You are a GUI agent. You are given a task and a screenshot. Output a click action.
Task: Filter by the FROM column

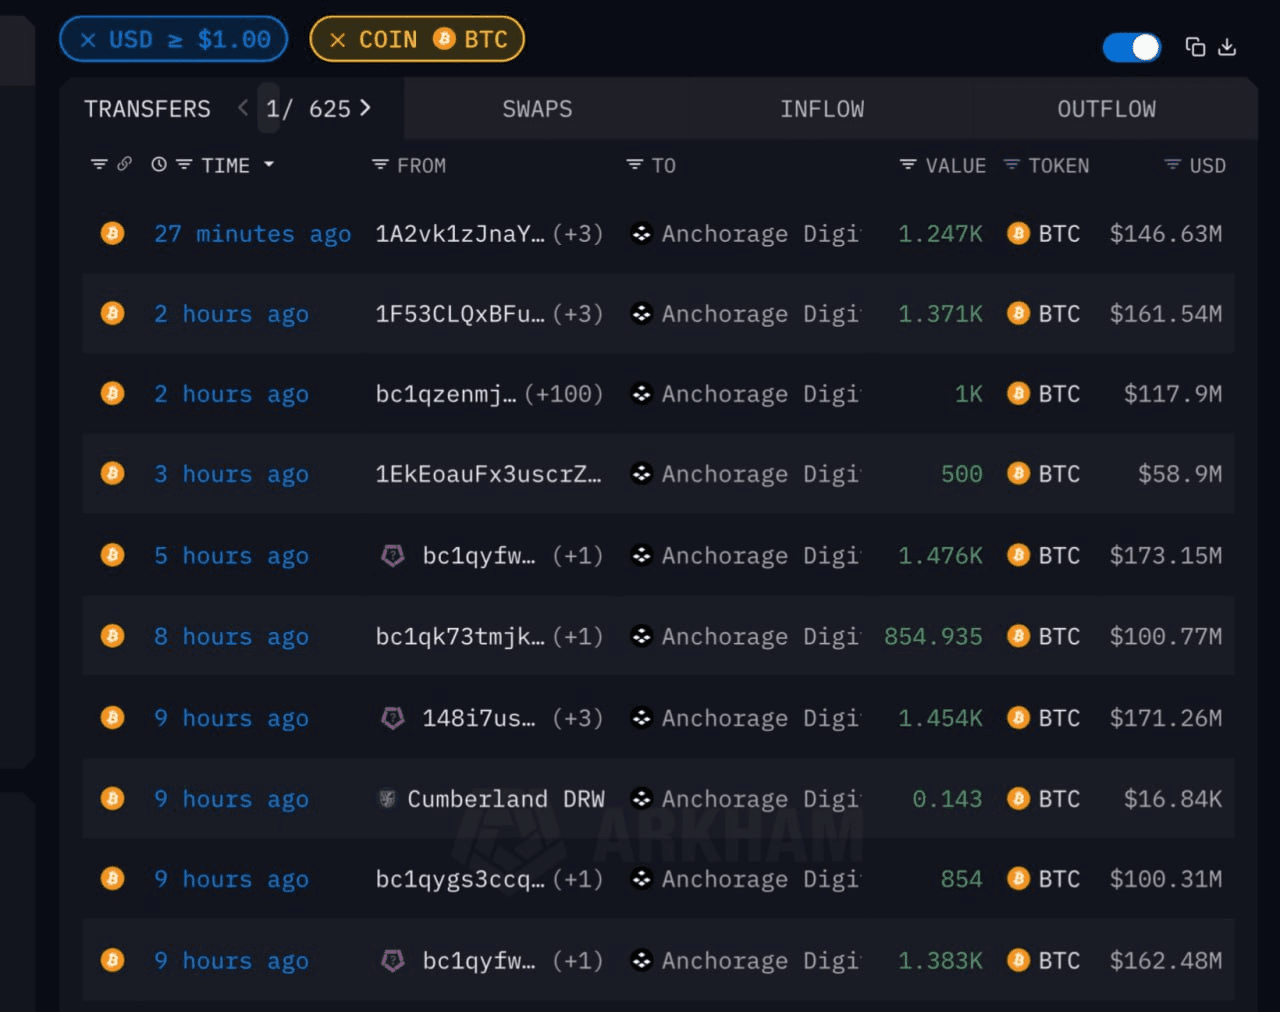point(380,164)
